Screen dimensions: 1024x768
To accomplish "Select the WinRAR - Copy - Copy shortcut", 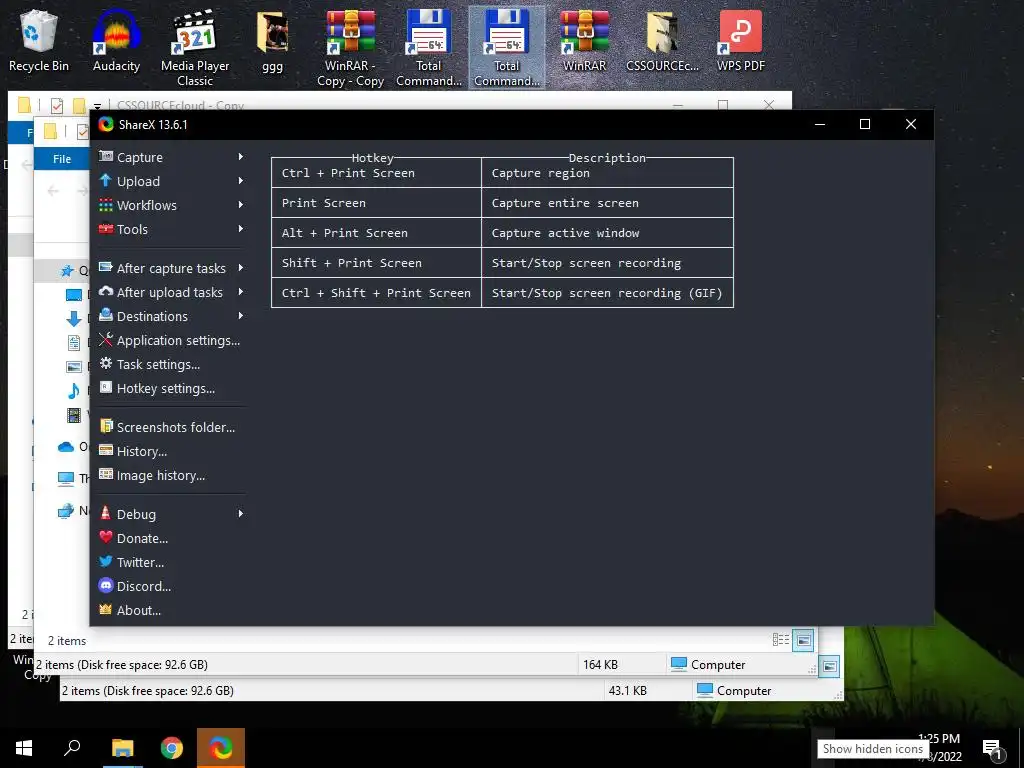I will coord(351,49).
